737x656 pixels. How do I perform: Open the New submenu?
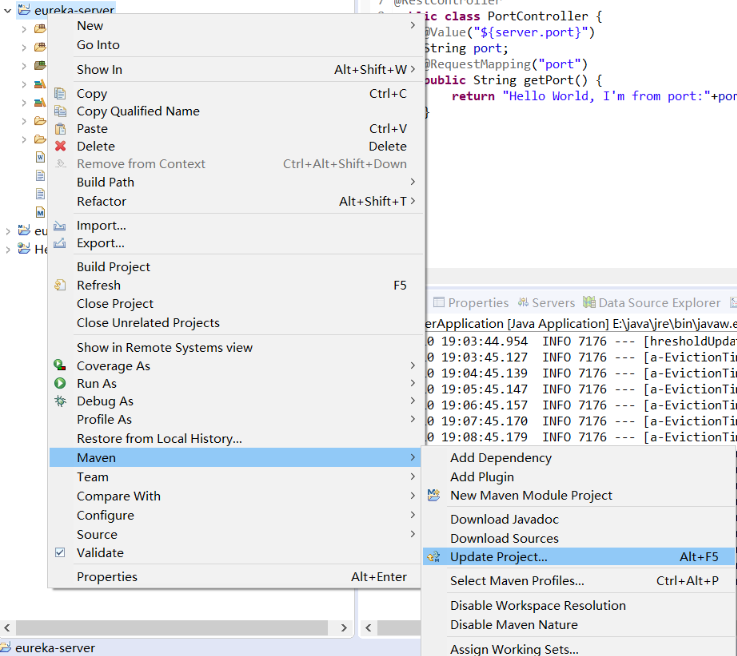pyautogui.click(x=235, y=26)
